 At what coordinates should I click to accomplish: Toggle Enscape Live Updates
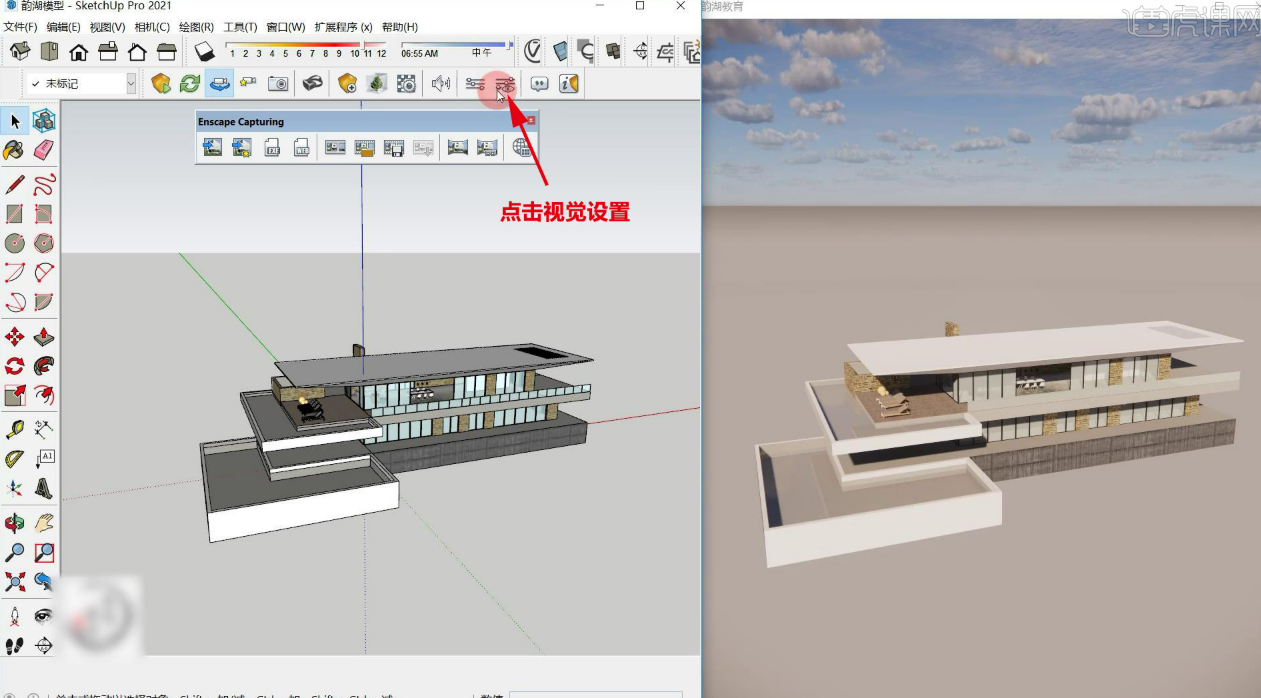click(190, 84)
